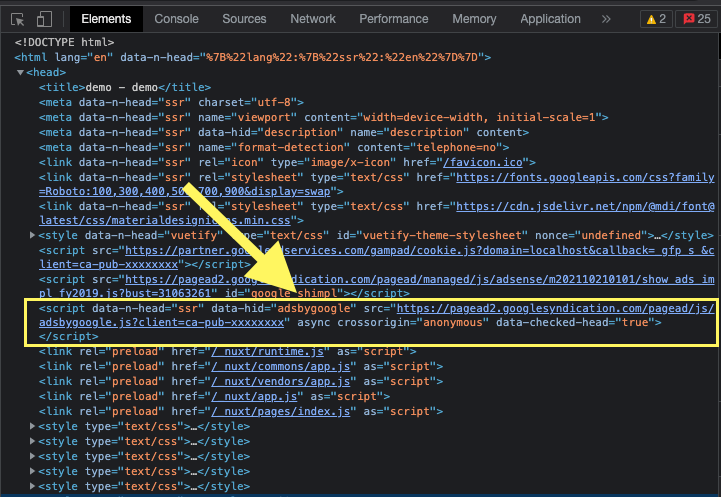Screen dimensions: 721x497
Task: Toggle the device toolbar icon
Action: [x=44, y=19]
